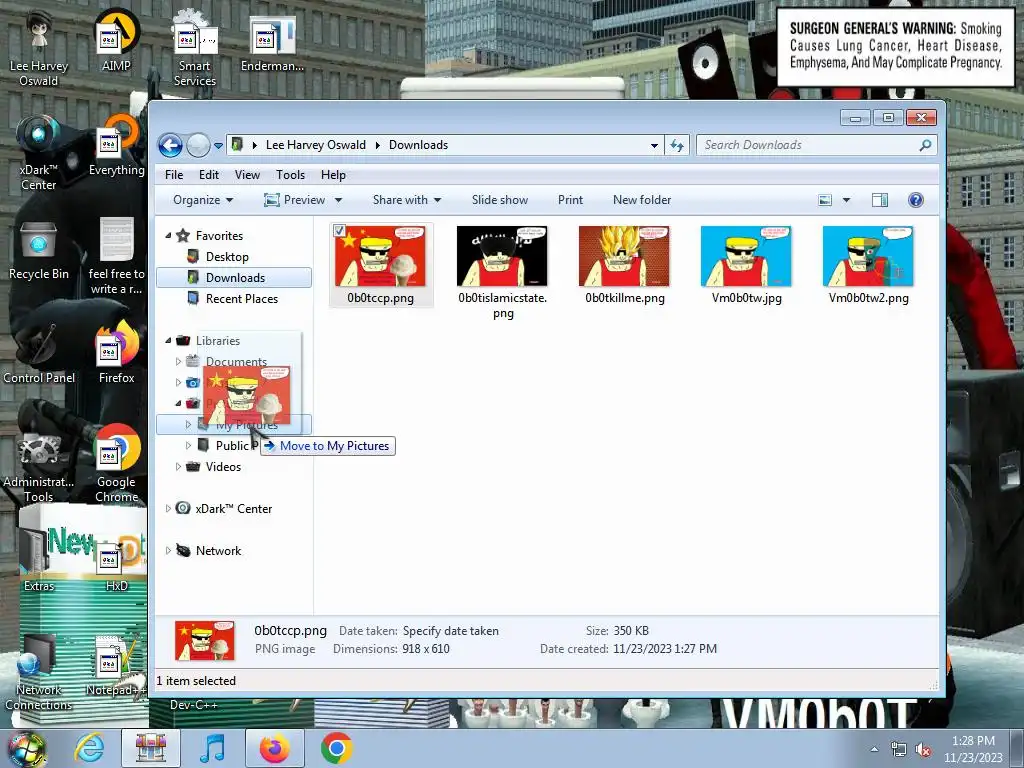The image size is (1024, 768).
Task: Open the music player taskbar icon
Action: [212, 748]
